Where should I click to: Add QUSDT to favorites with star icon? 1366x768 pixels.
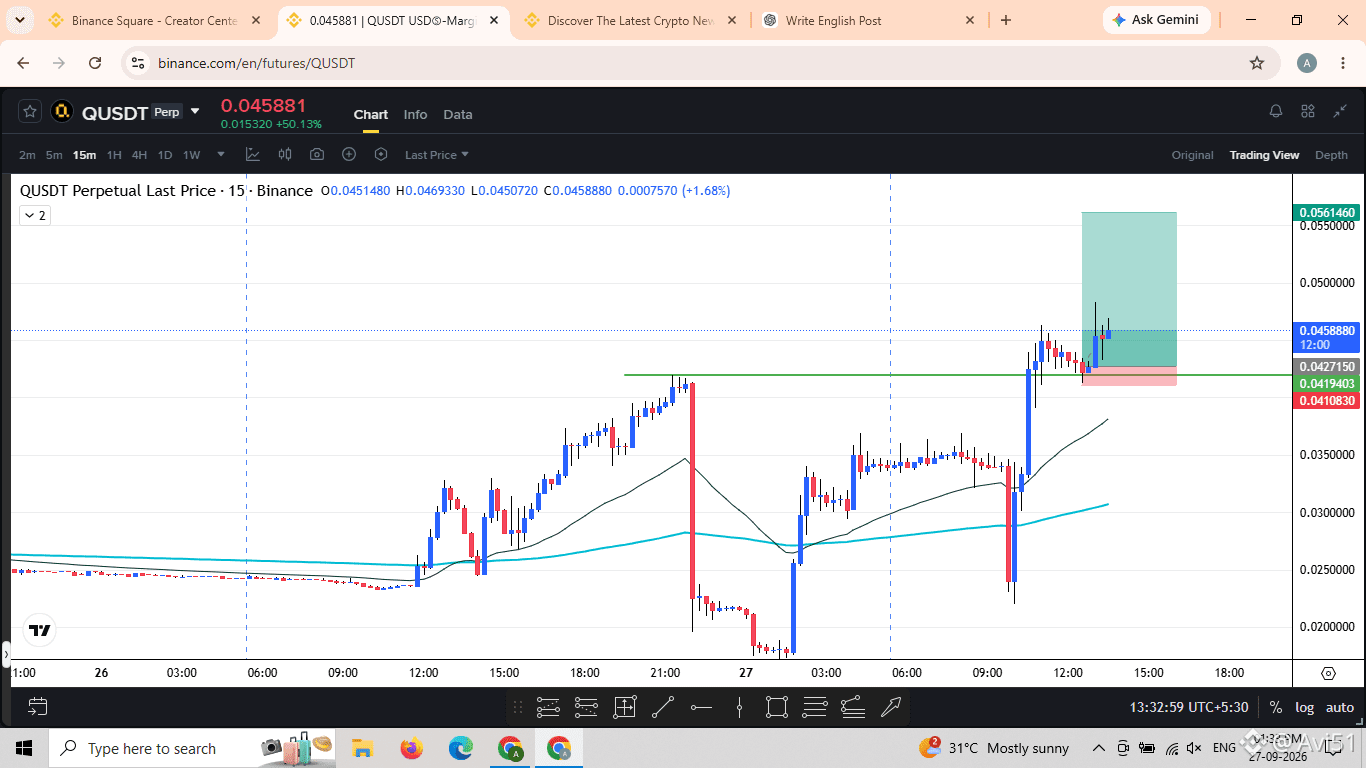(x=30, y=112)
